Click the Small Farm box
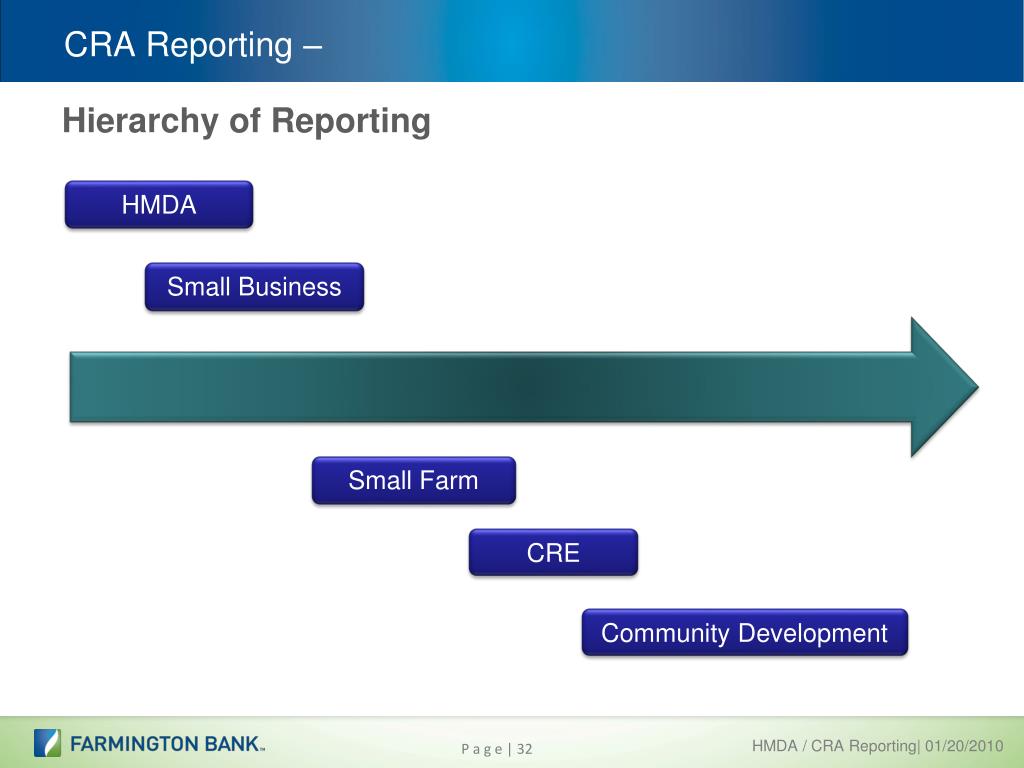 [413, 480]
